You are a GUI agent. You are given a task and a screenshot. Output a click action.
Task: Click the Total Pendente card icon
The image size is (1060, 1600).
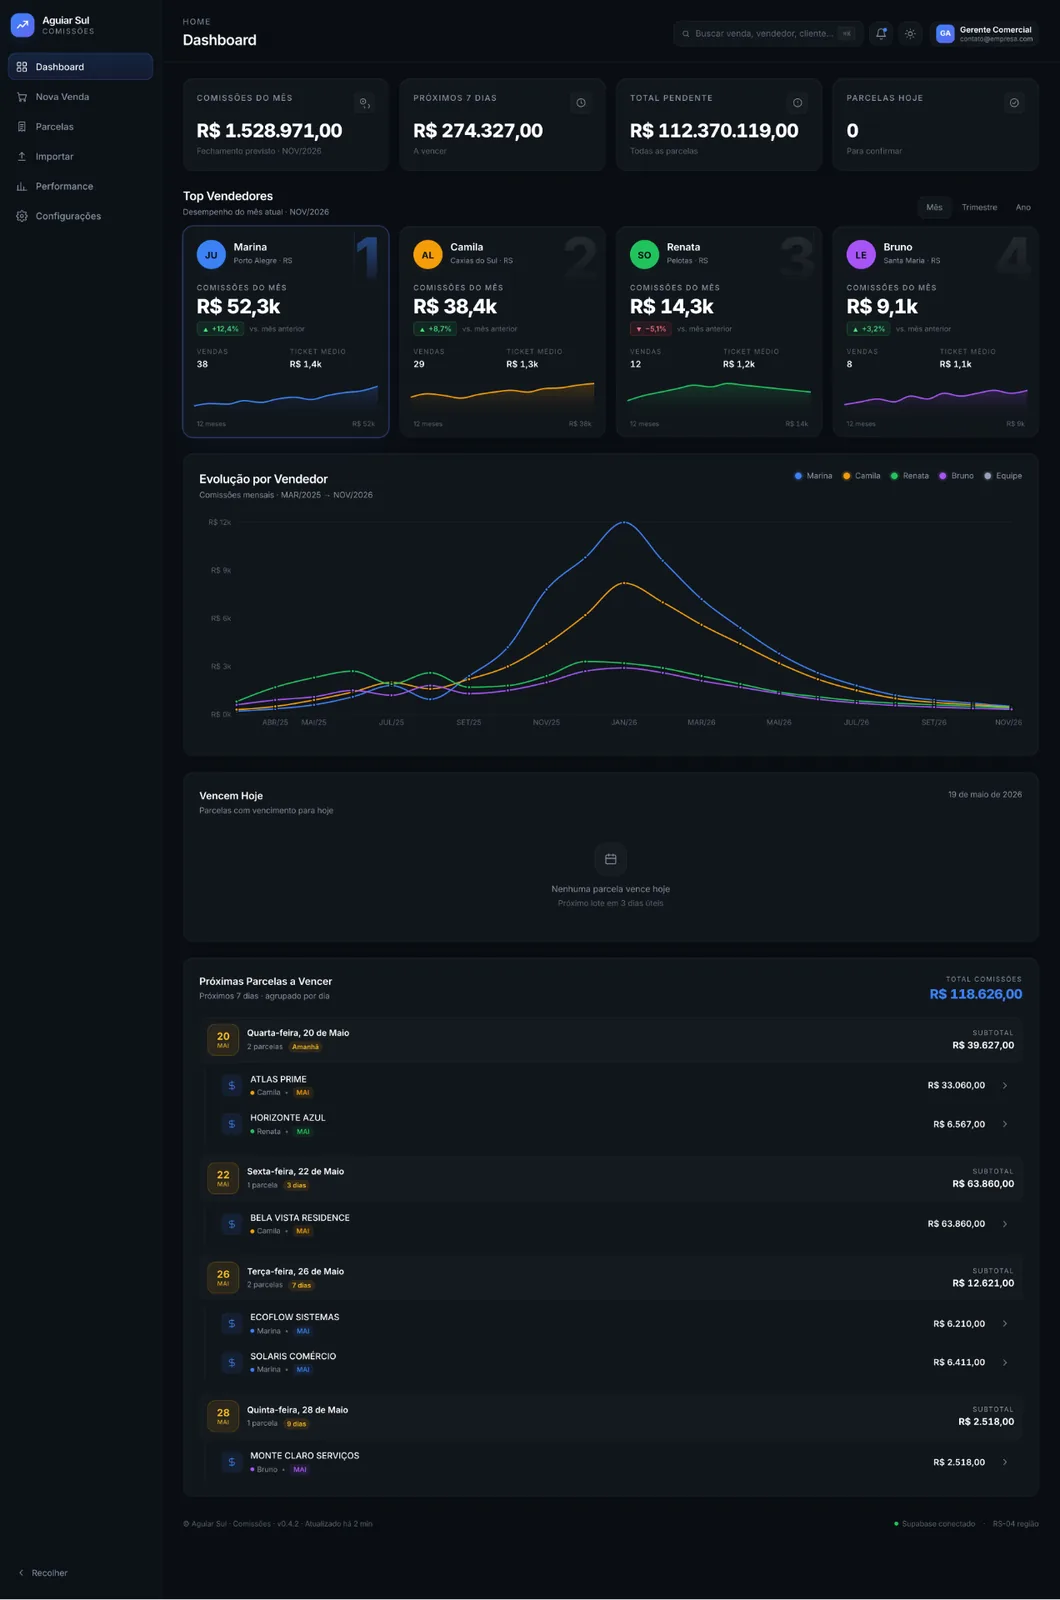coord(797,103)
